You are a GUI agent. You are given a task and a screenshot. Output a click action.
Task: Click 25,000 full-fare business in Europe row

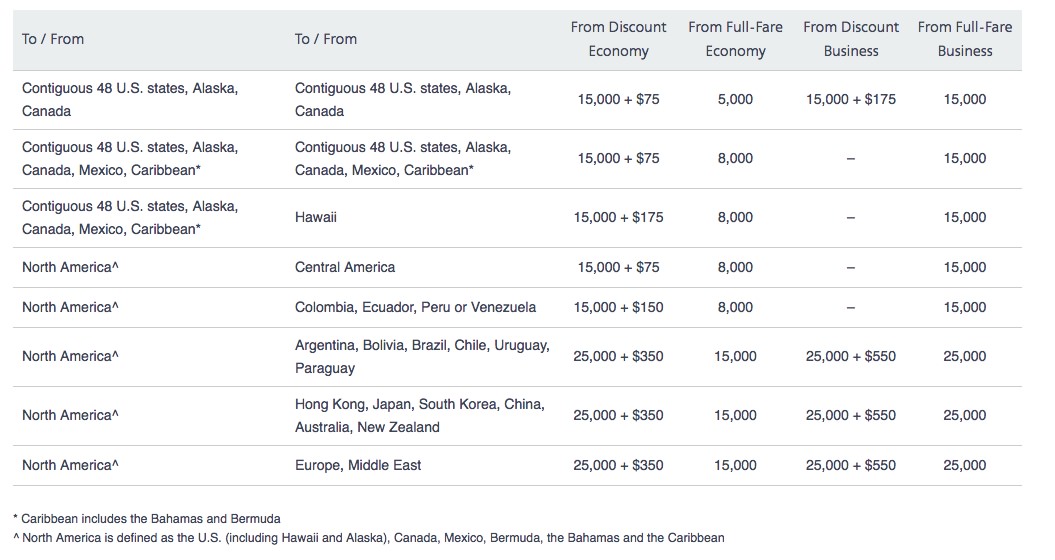[965, 465]
